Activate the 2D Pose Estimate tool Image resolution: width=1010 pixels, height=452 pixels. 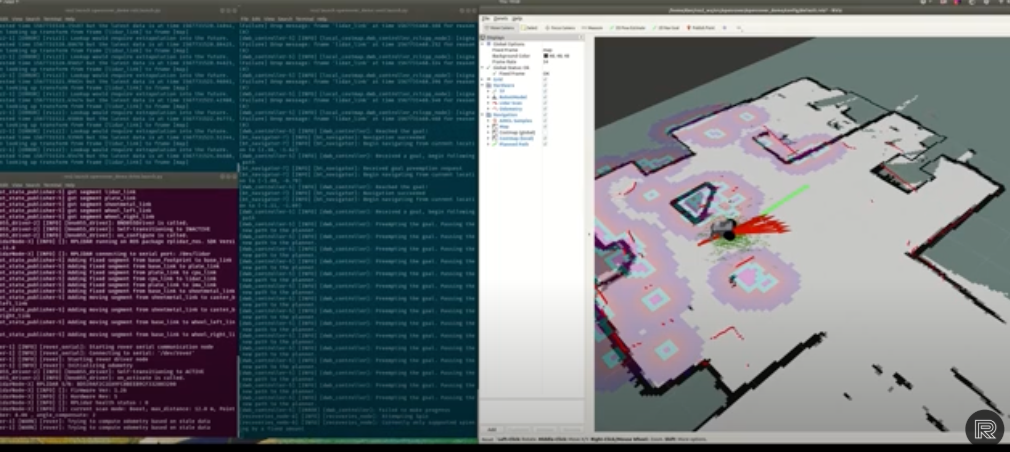click(x=627, y=28)
